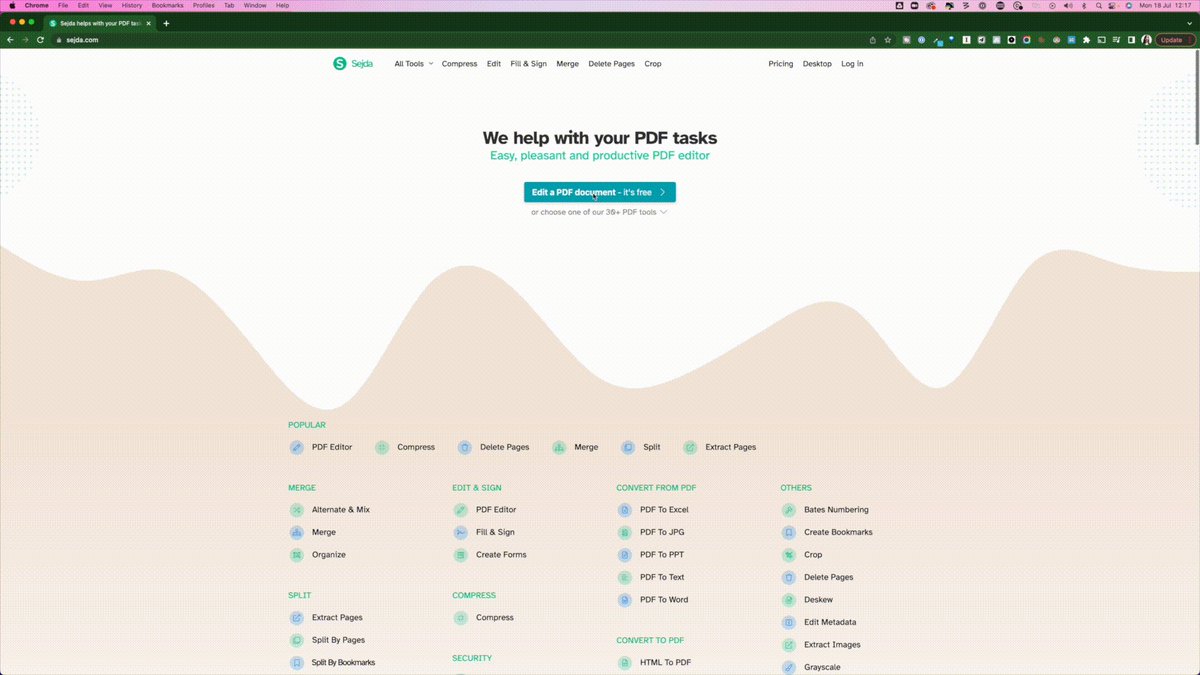
Task: Click the Extract Pages icon under Popular
Action: 690,447
